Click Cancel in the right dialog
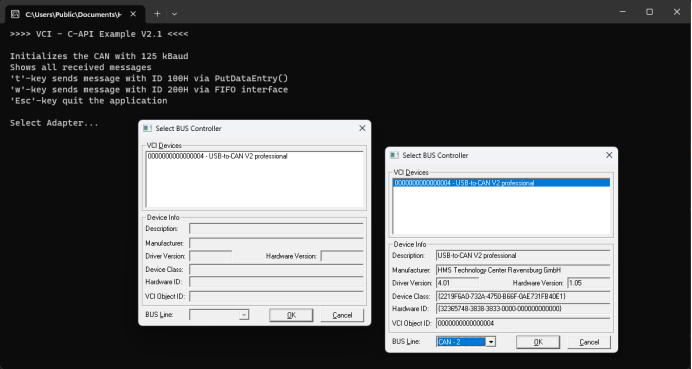 (589, 342)
